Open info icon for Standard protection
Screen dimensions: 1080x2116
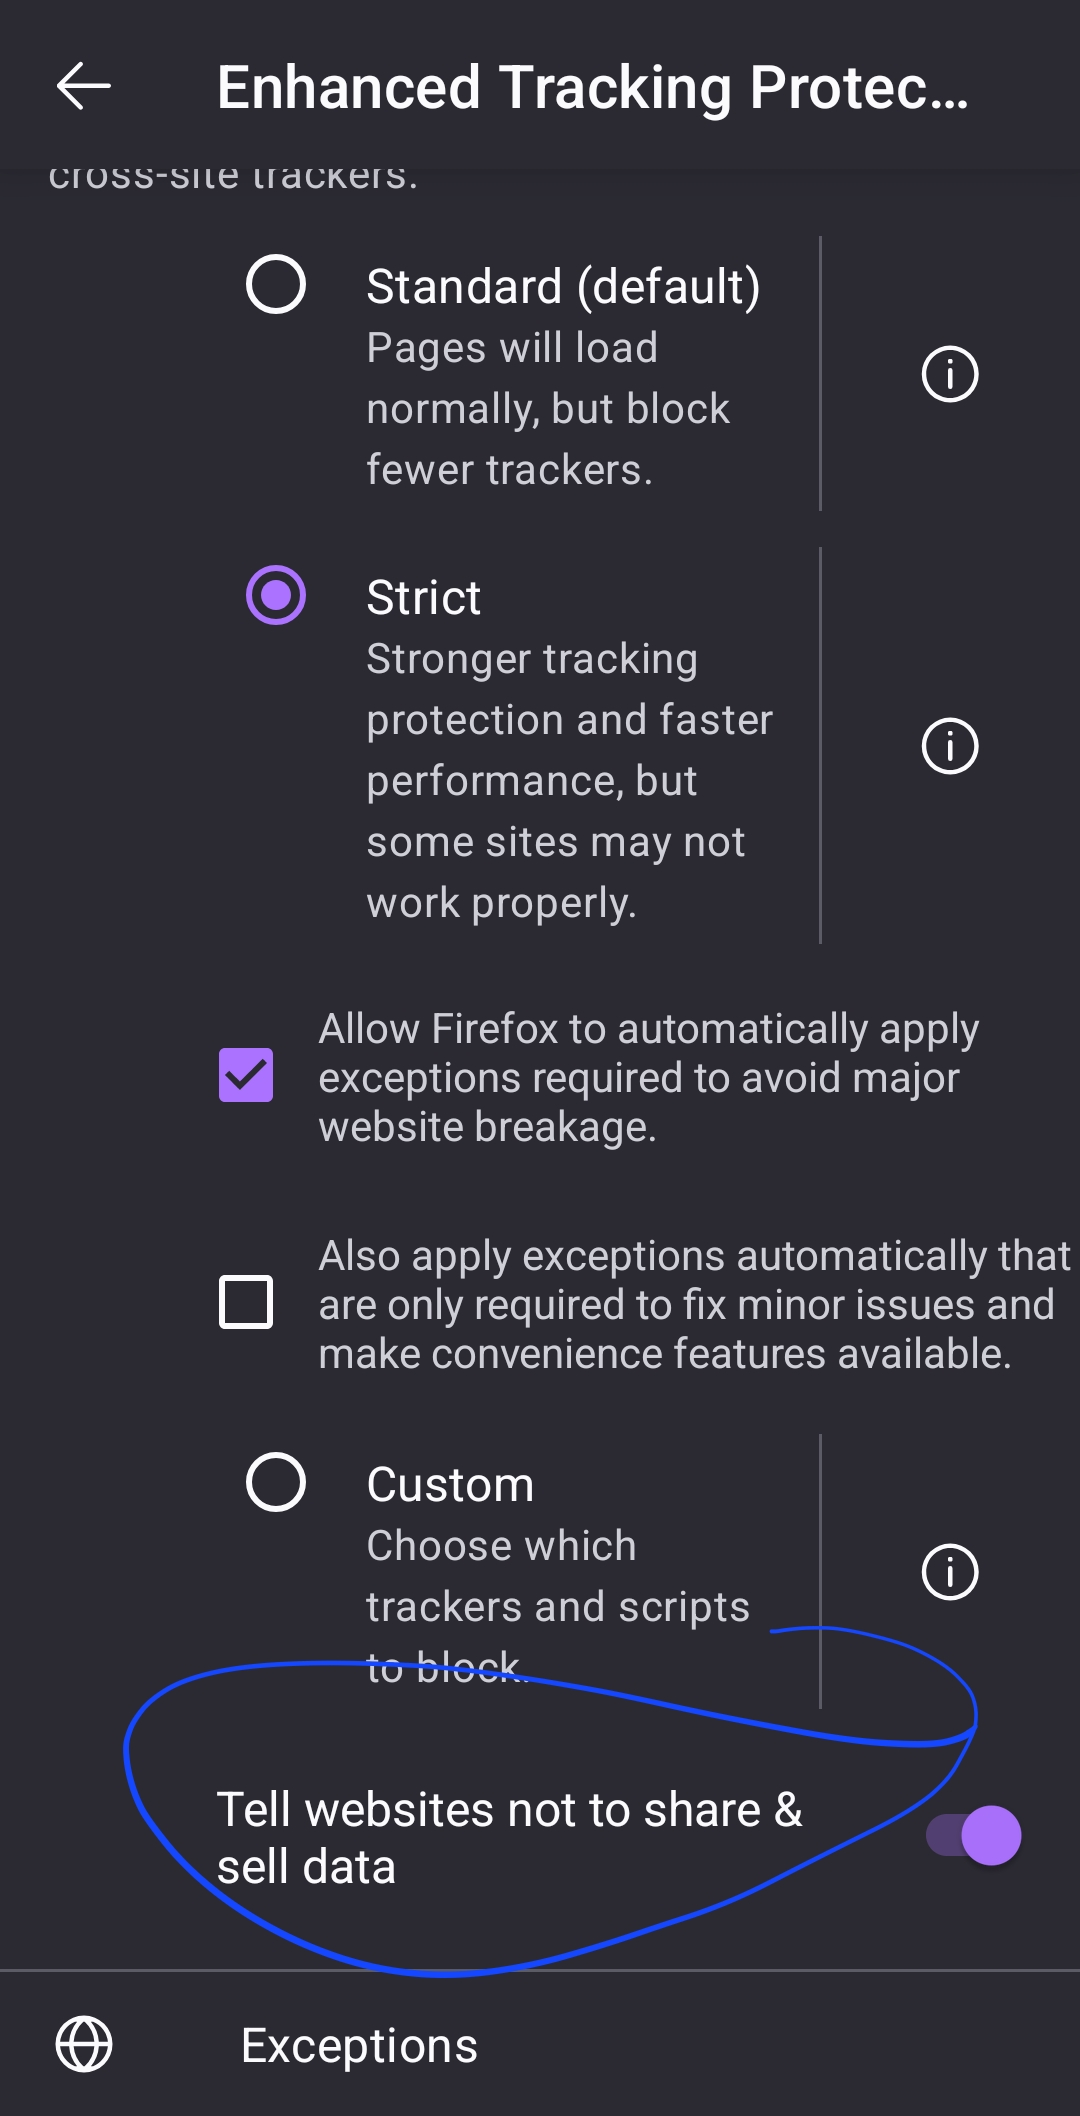pyautogui.click(x=949, y=374)
